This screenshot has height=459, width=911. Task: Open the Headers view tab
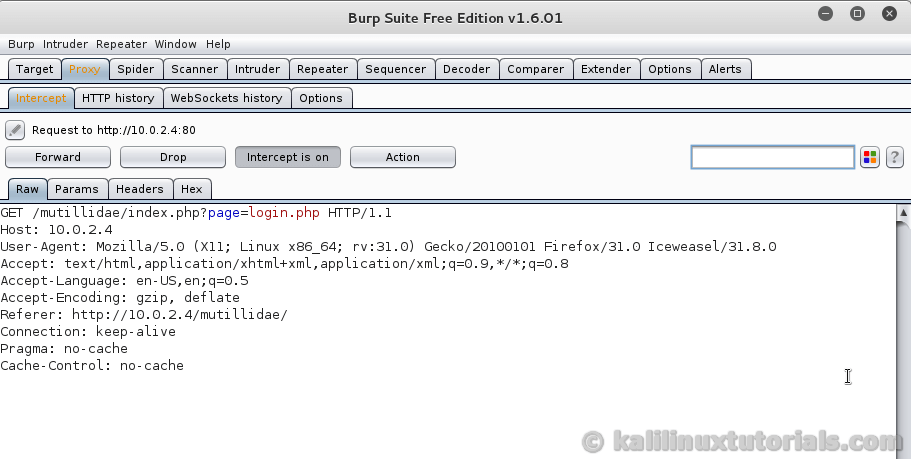[x=139, y=189]
